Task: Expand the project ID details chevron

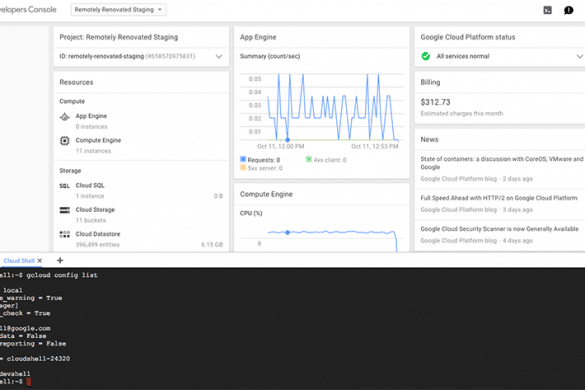Action: pyautogui.click(x=219, y=57)
